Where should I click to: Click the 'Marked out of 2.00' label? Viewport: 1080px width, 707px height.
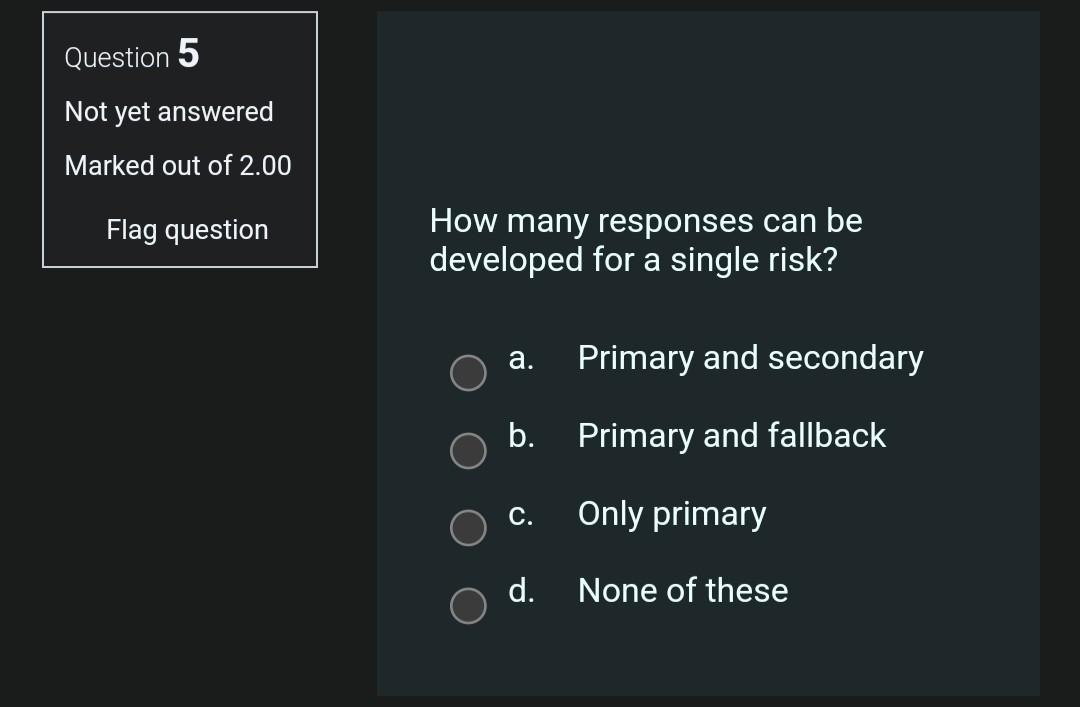[x=177, y=165]
